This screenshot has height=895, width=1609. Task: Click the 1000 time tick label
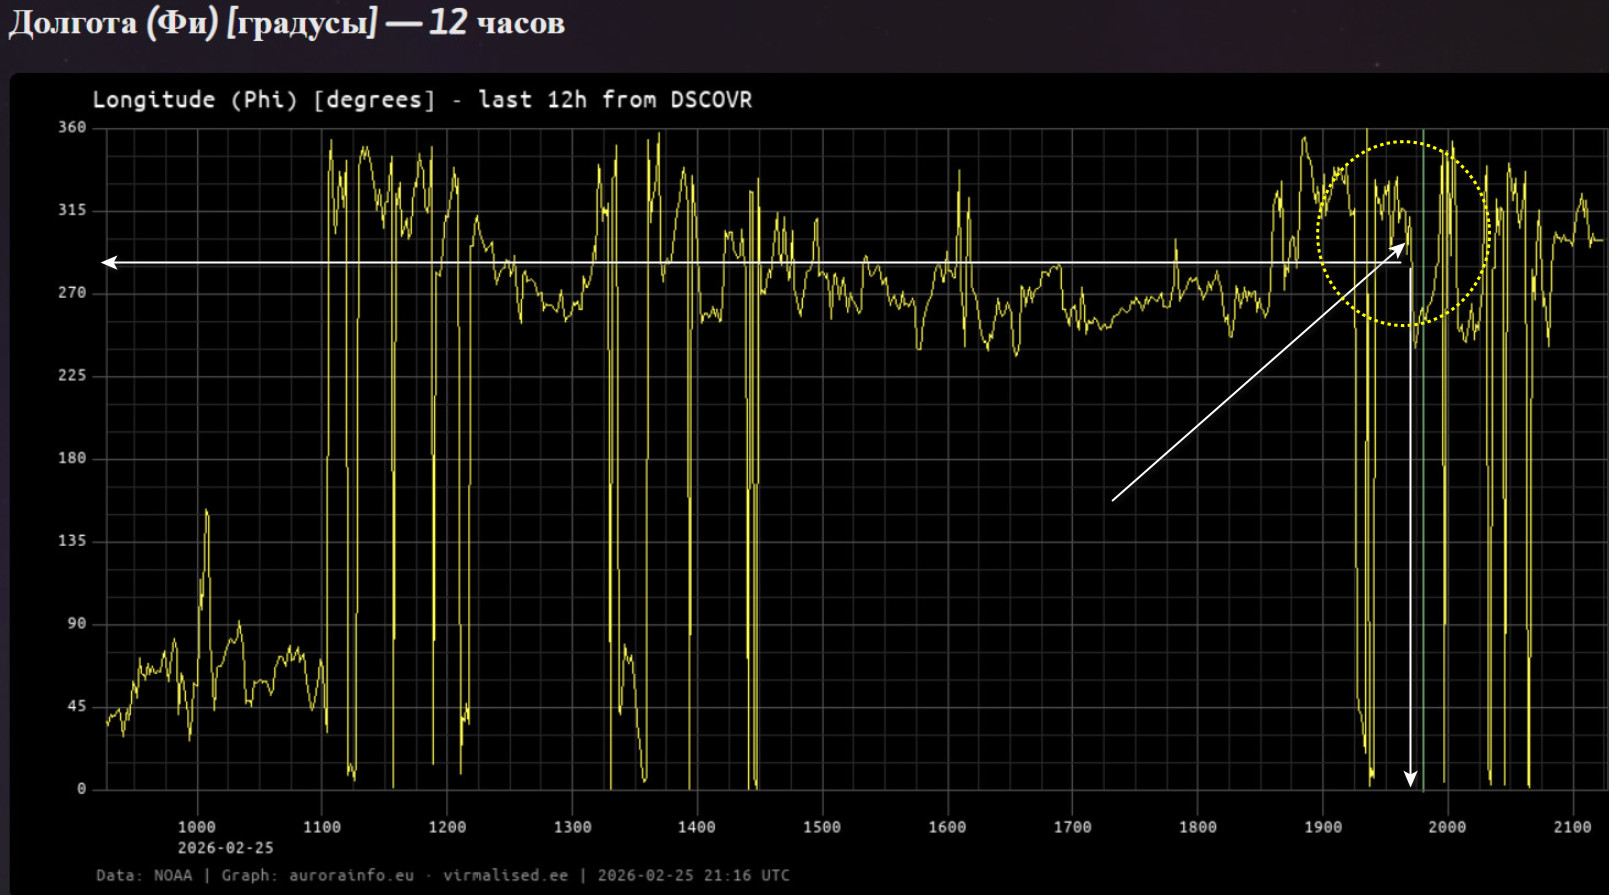[197, 827]
